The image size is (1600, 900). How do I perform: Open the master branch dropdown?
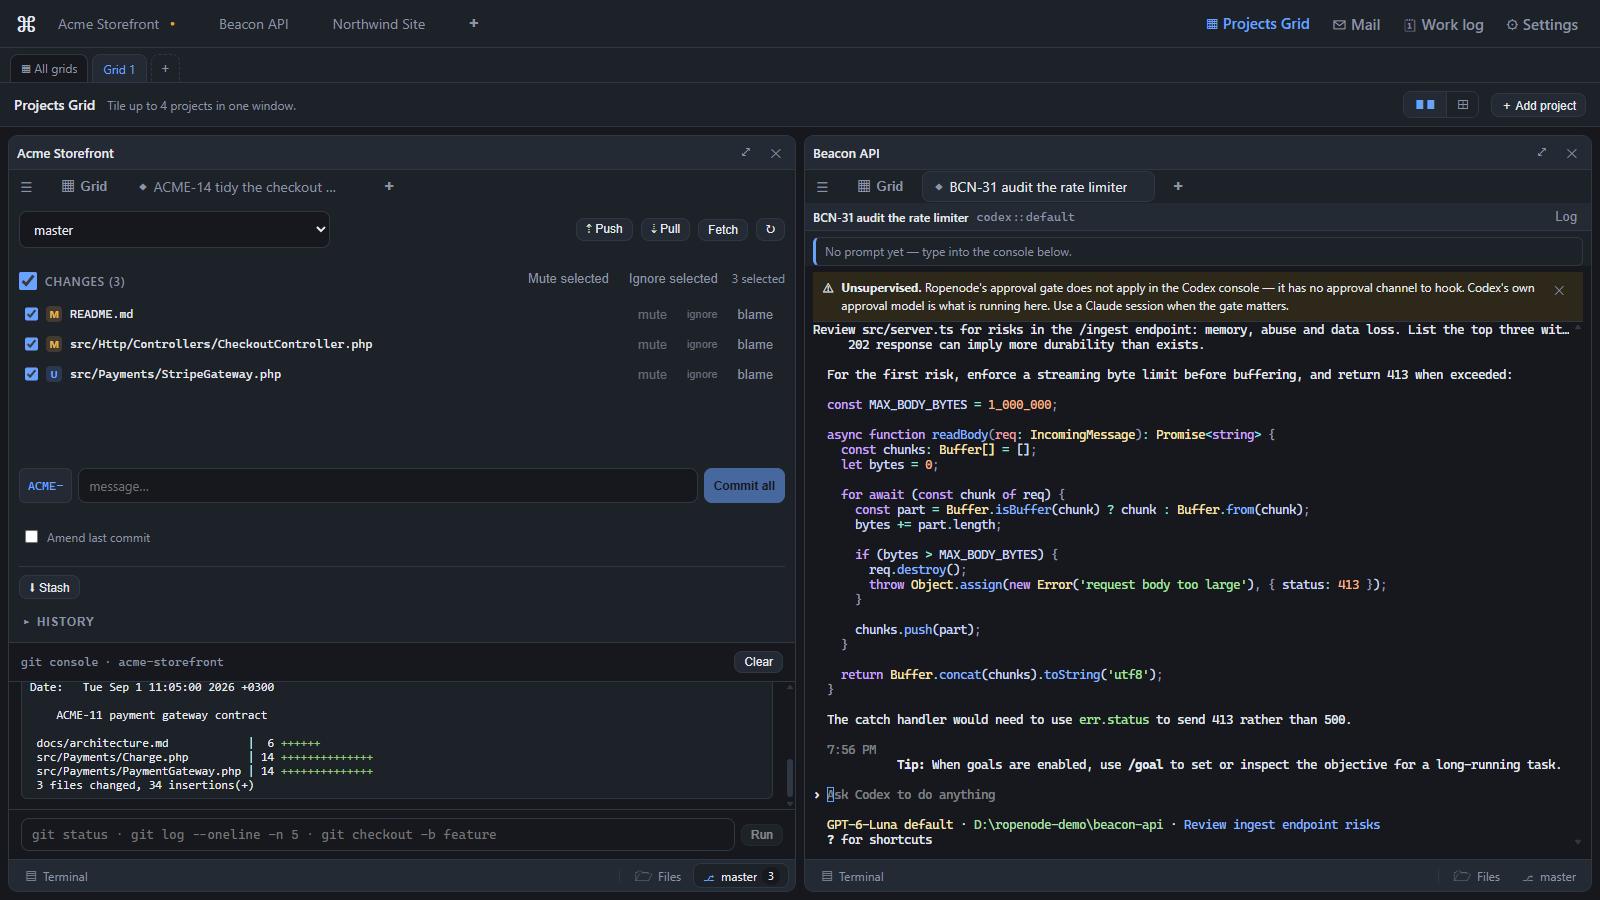174,230
